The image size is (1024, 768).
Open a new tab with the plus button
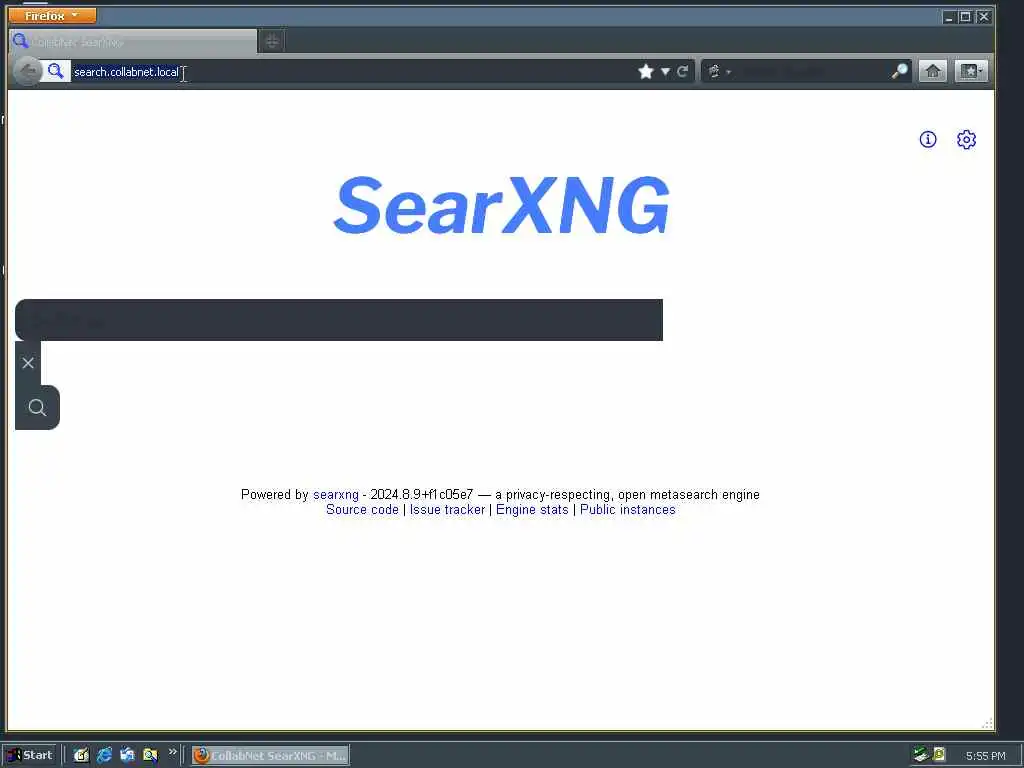tap(272, 42)
